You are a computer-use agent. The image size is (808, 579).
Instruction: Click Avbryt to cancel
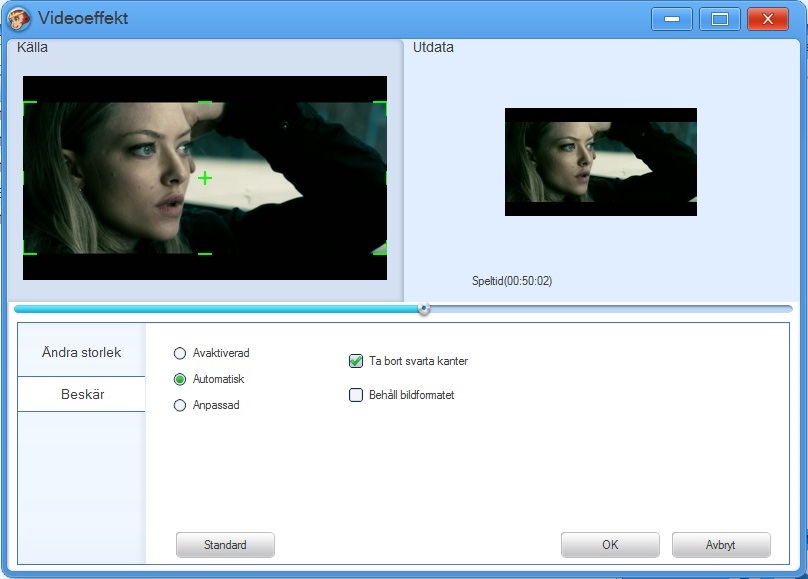(721, 545)
